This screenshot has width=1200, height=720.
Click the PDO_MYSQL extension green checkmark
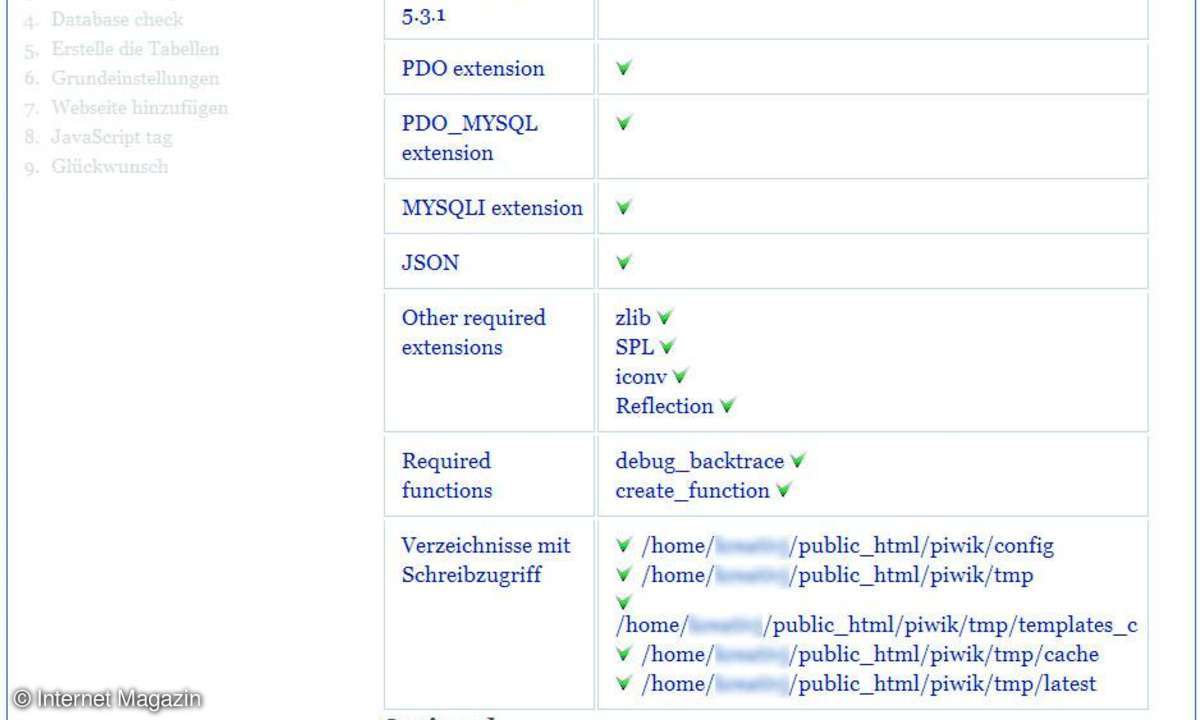[624, 123]
